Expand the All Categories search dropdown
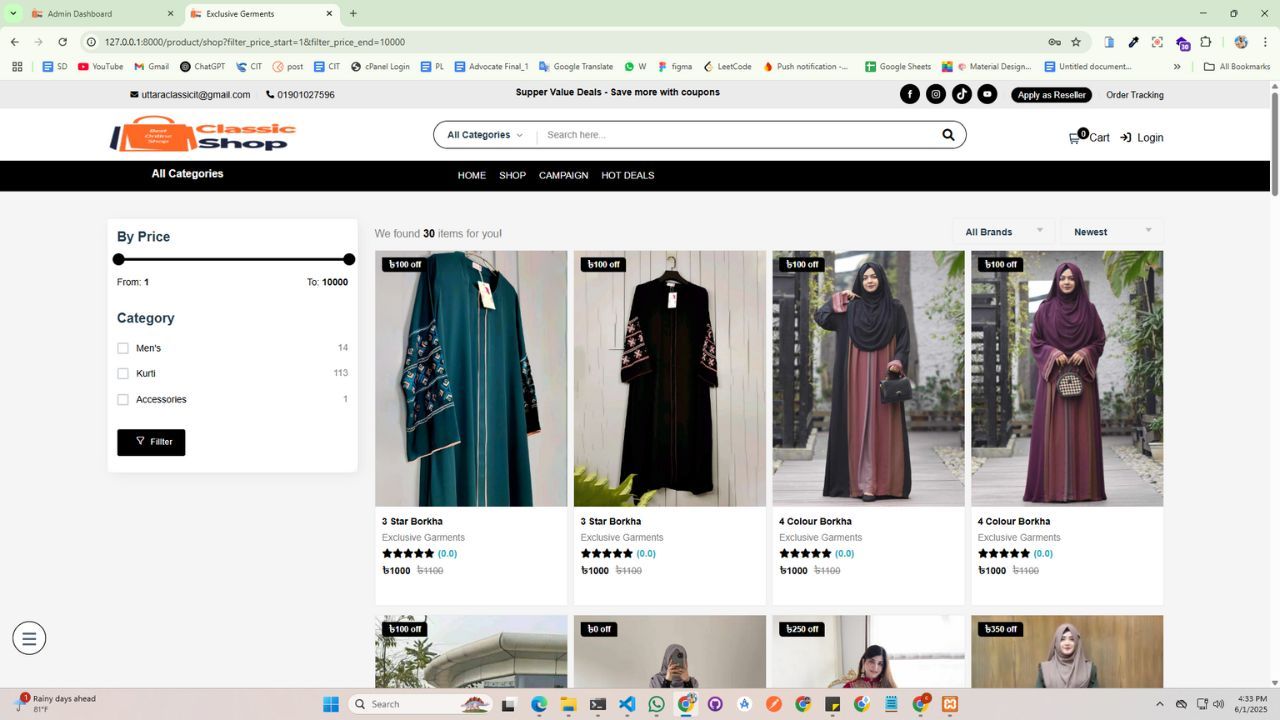 tap(485, 135)
